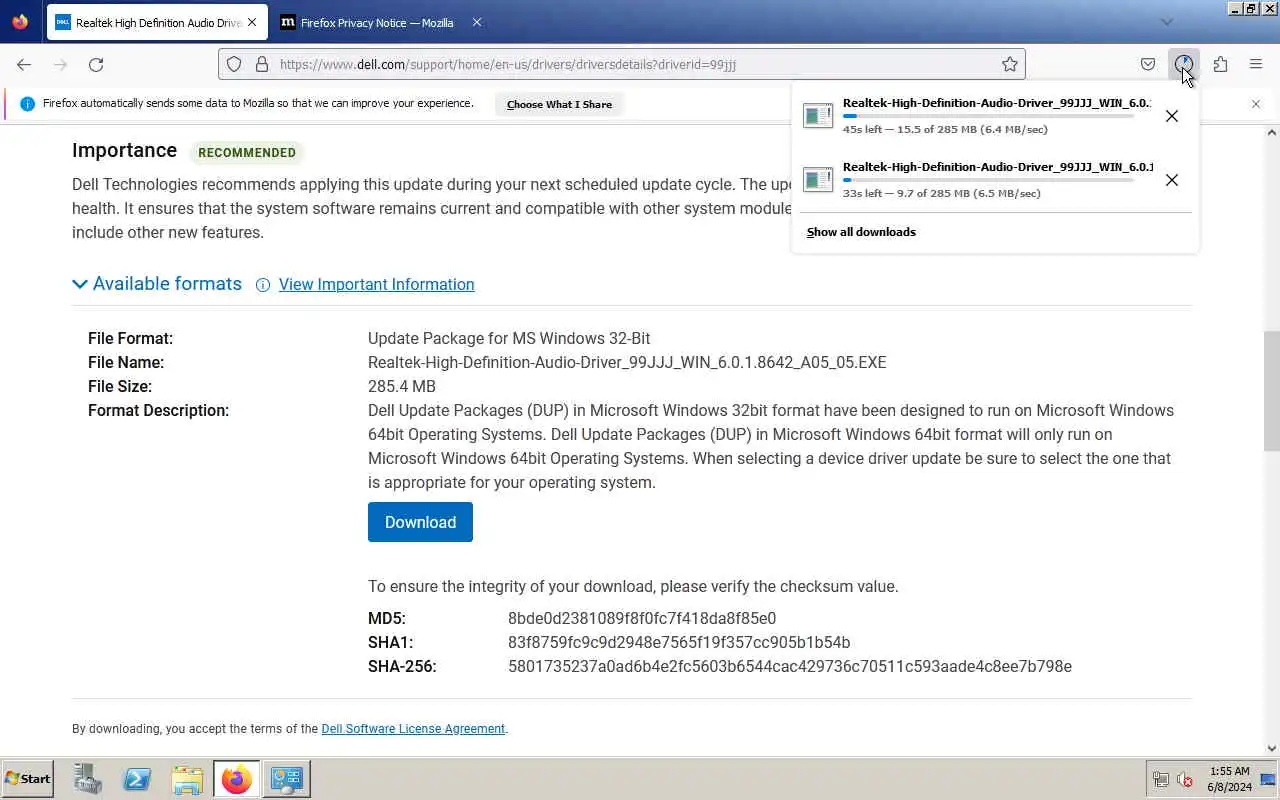
Task: Click the MD5 checksum value
Action: click(x=642, y=619)
